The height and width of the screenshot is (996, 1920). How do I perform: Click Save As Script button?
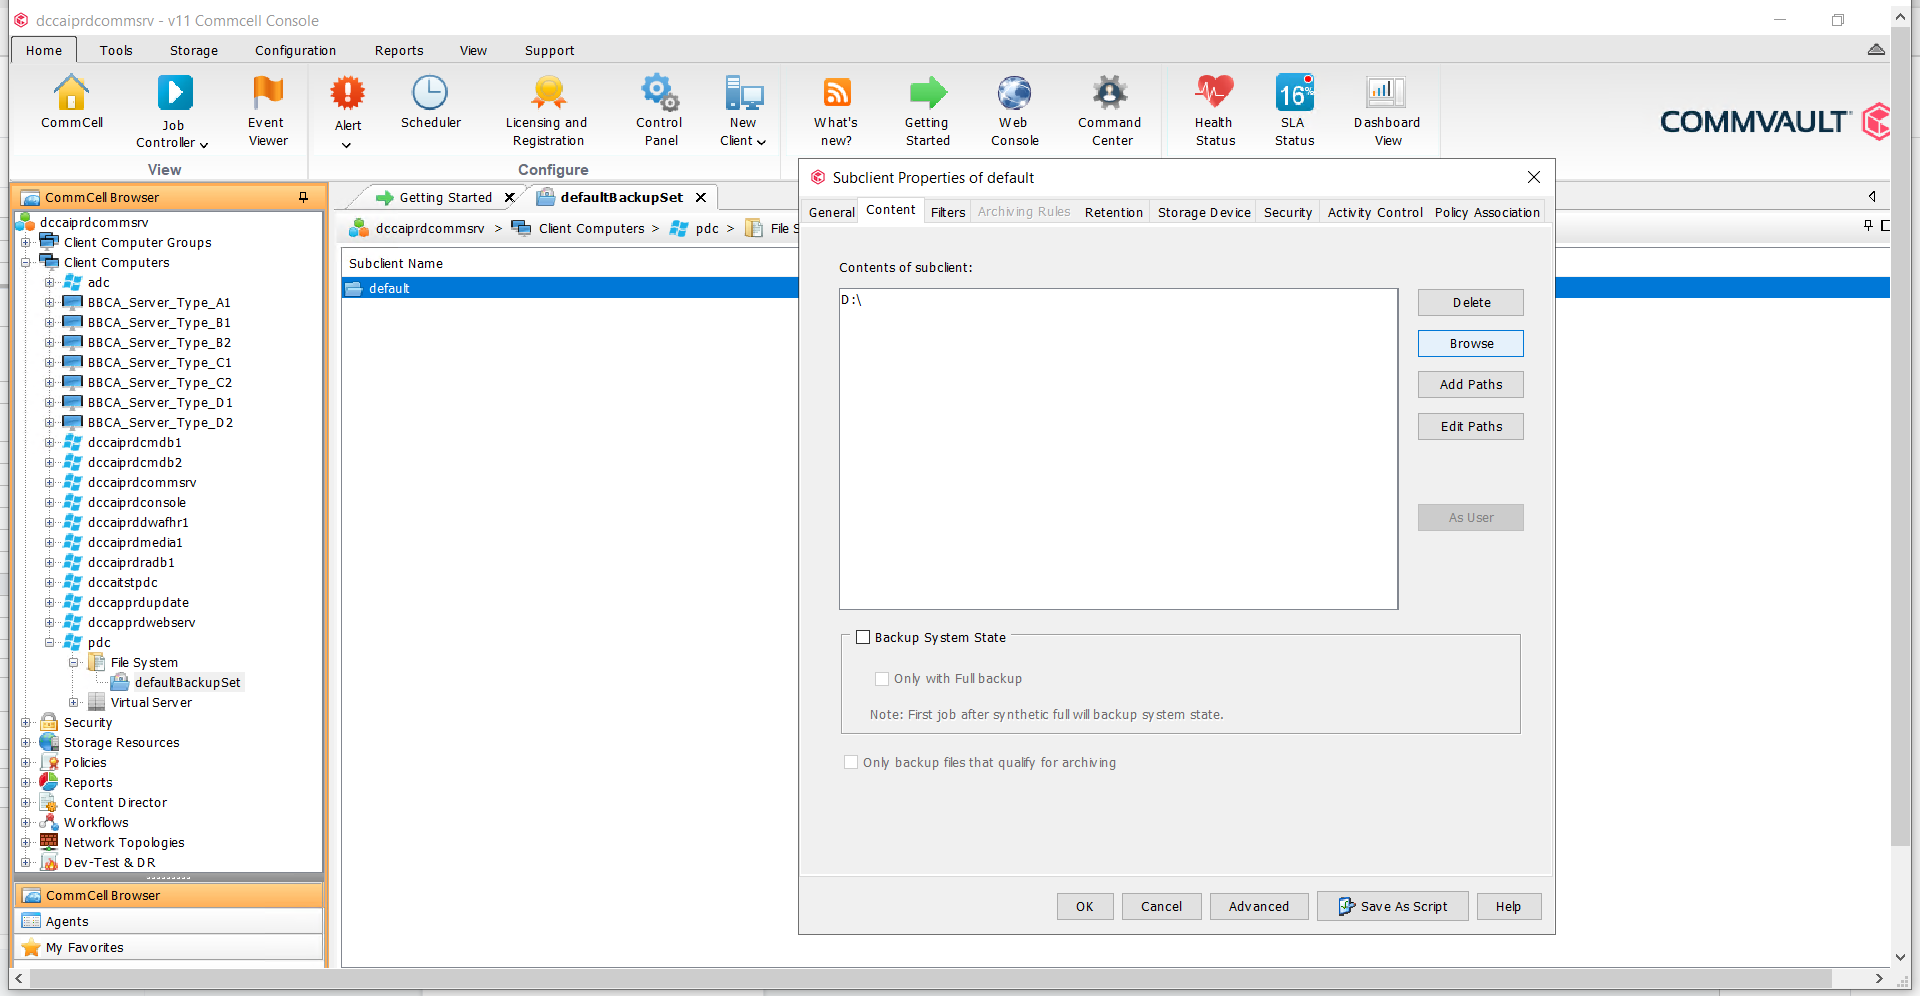tap(1393, 906)
